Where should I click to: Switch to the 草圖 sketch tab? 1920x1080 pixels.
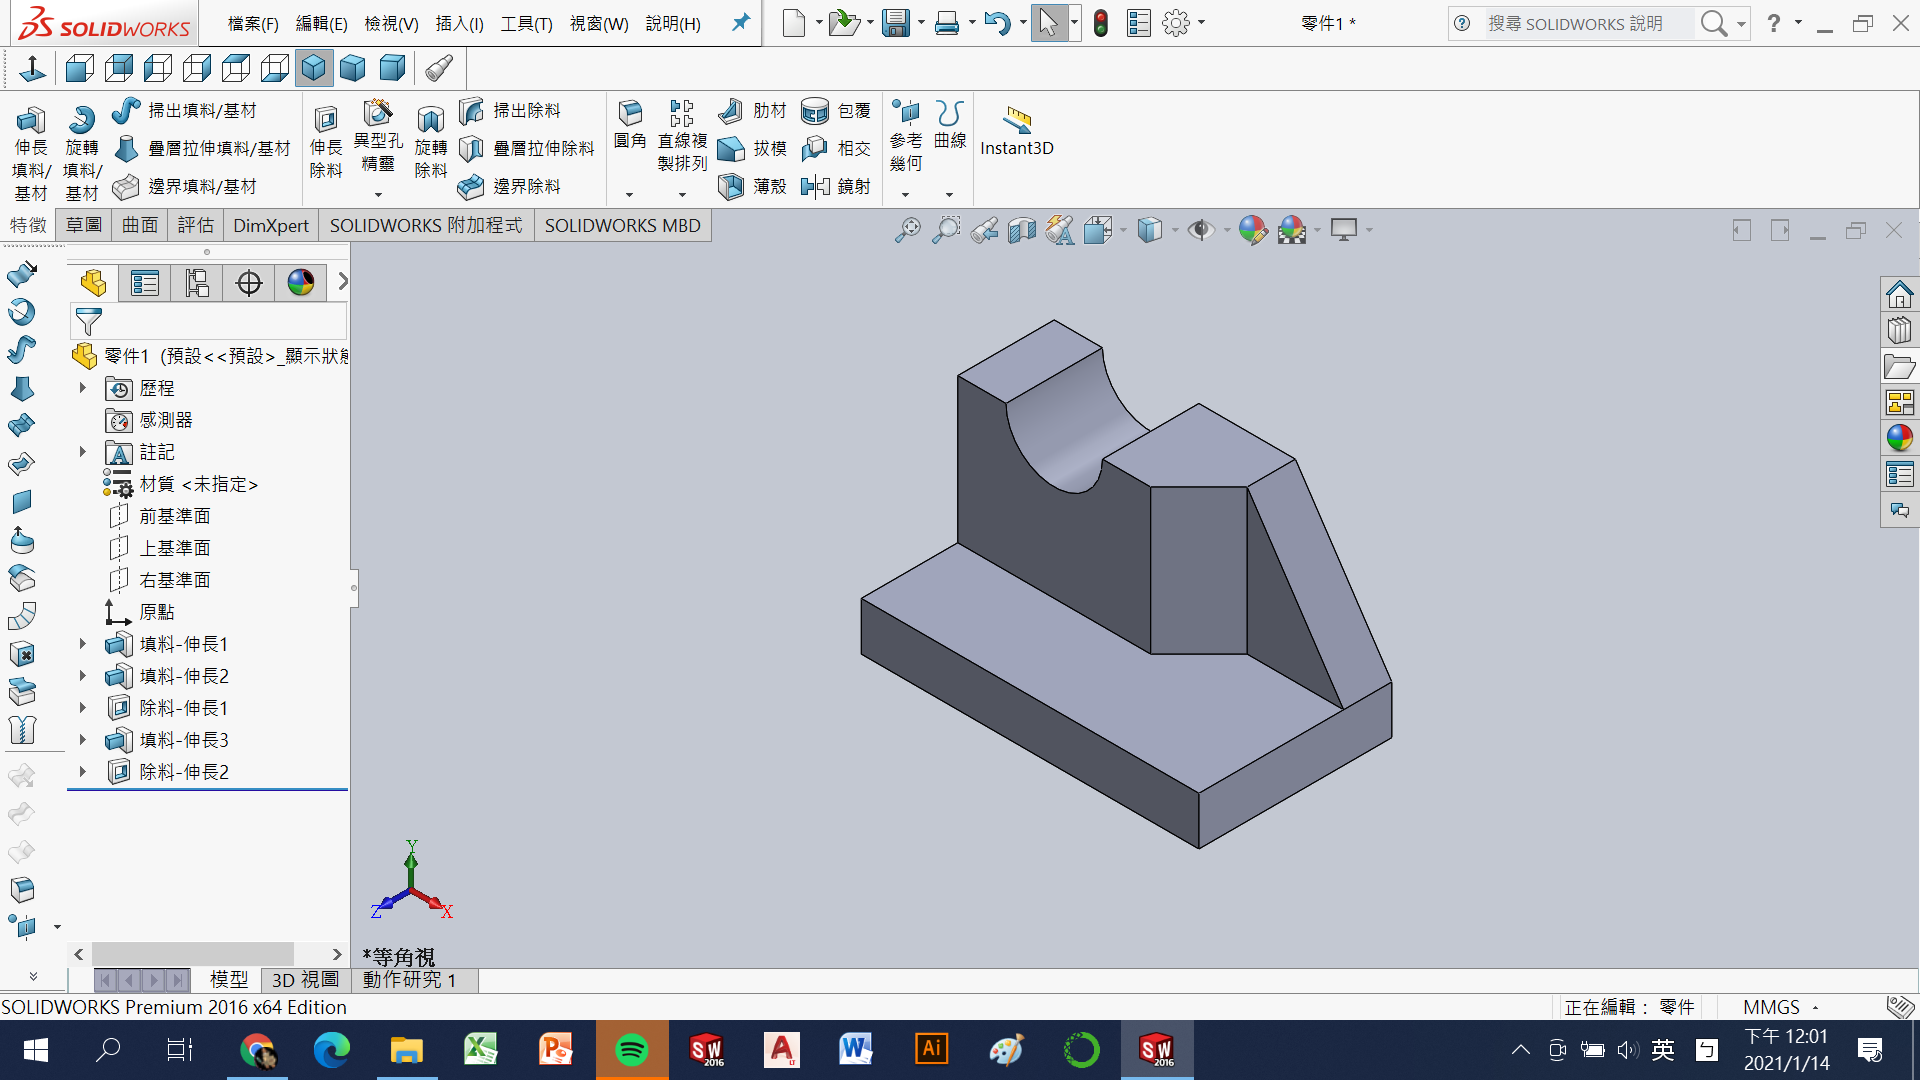[84, 225]
